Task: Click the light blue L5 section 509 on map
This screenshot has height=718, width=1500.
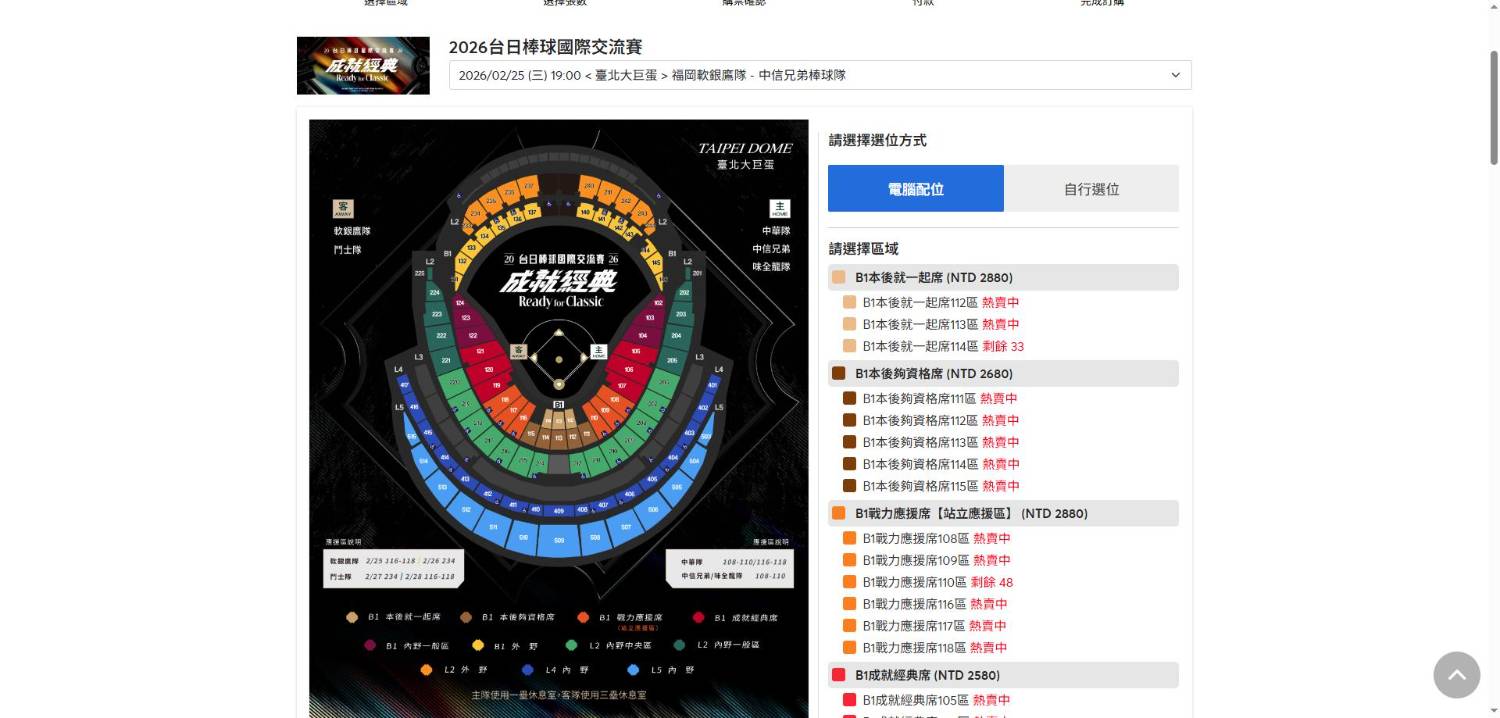Action: tap(559, 540)
